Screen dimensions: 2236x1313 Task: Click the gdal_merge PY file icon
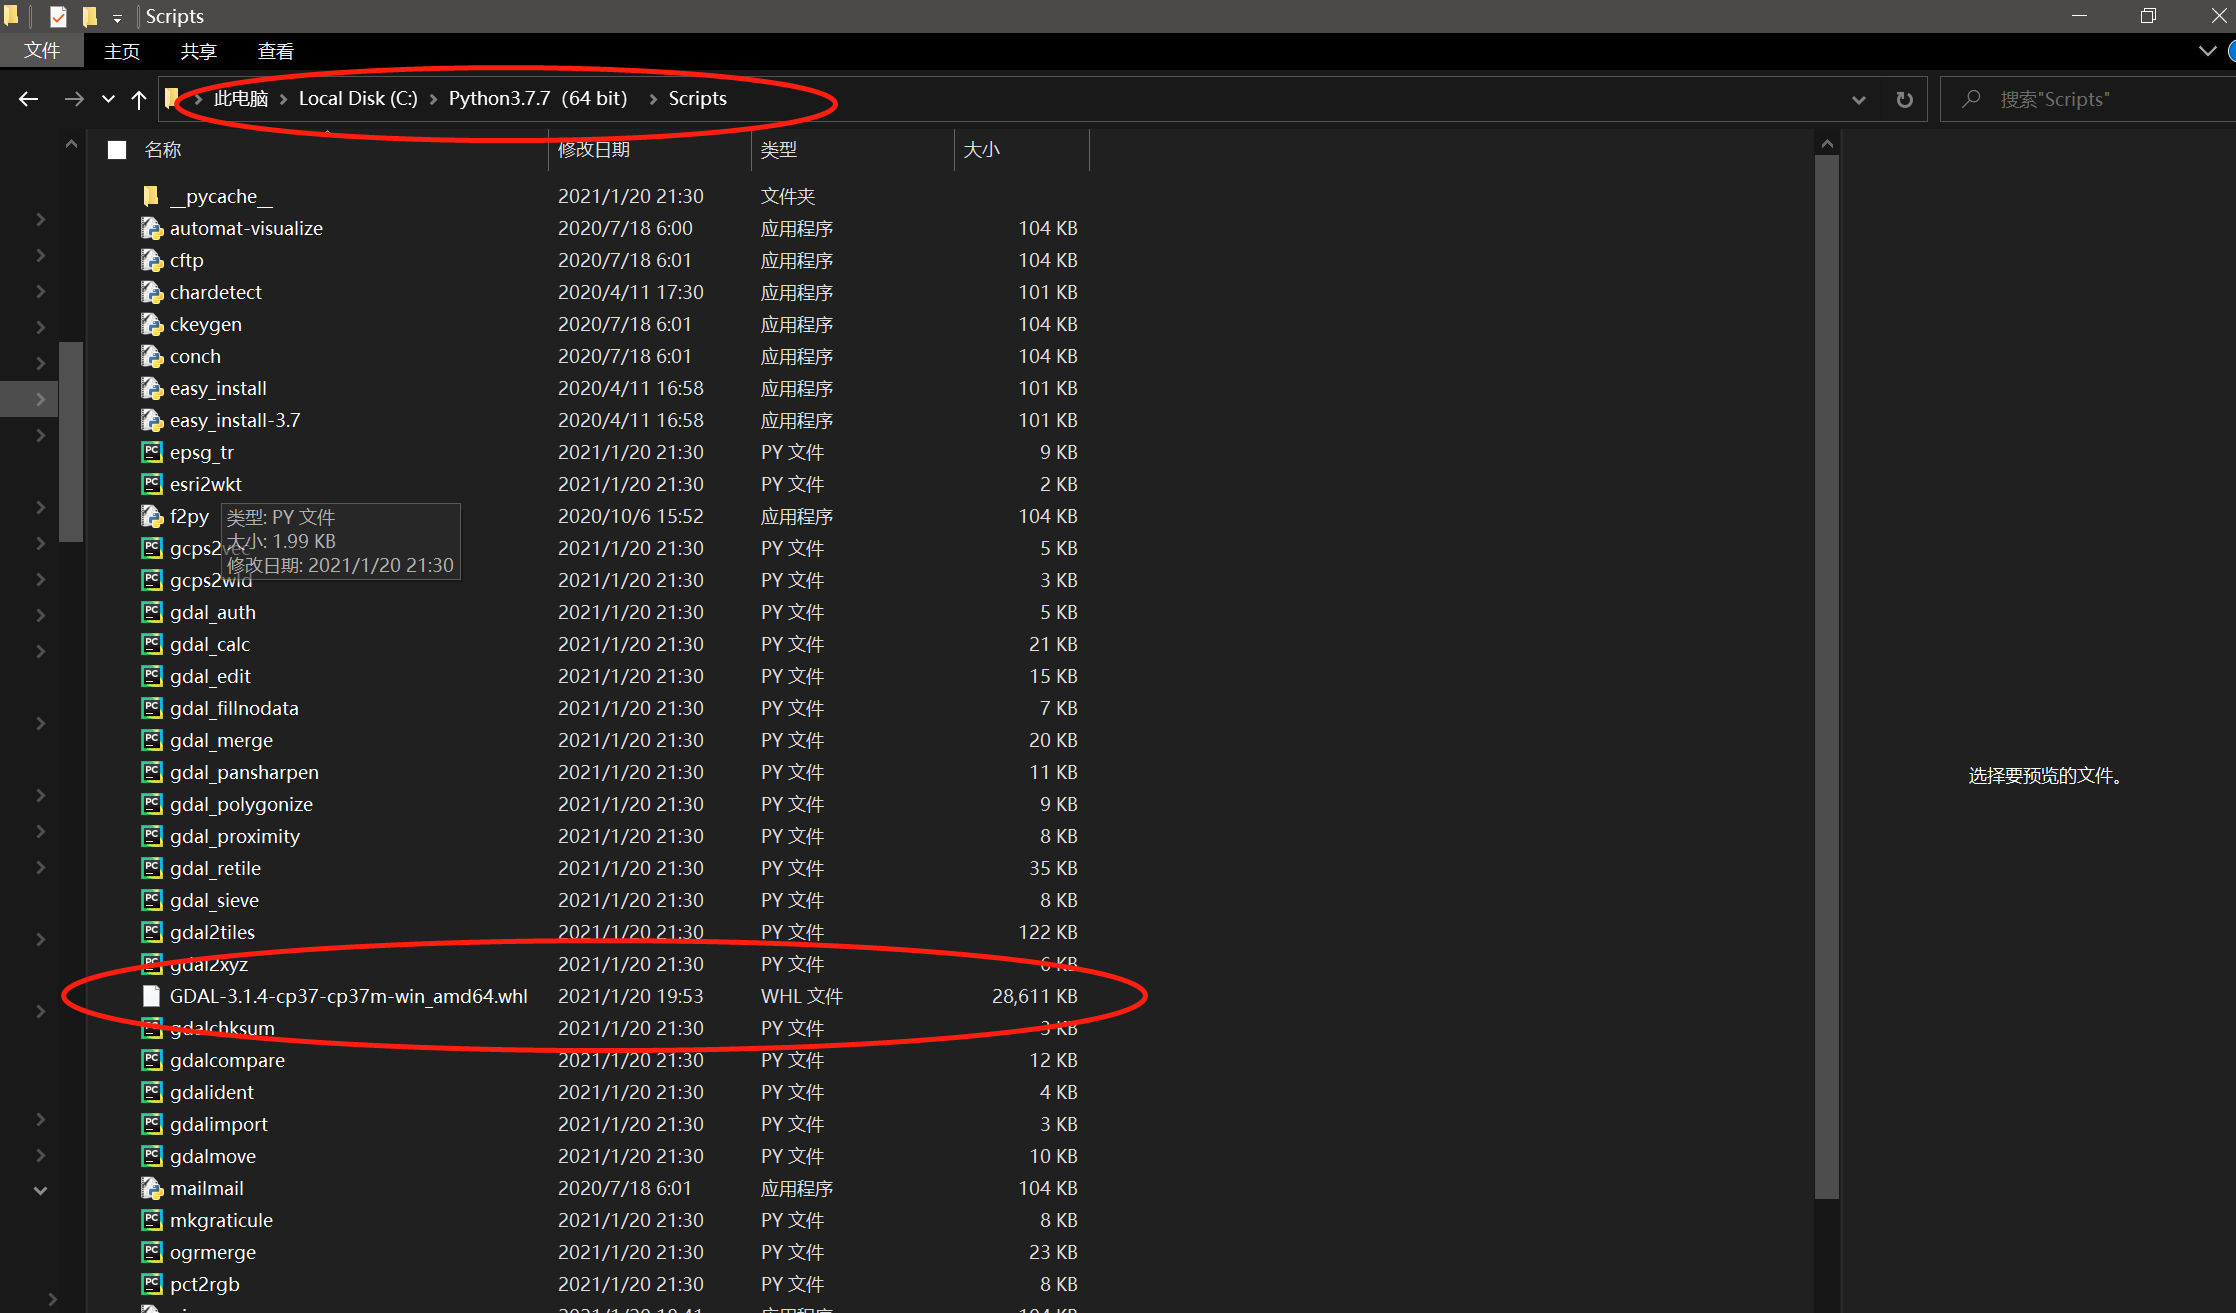[151, 740]
